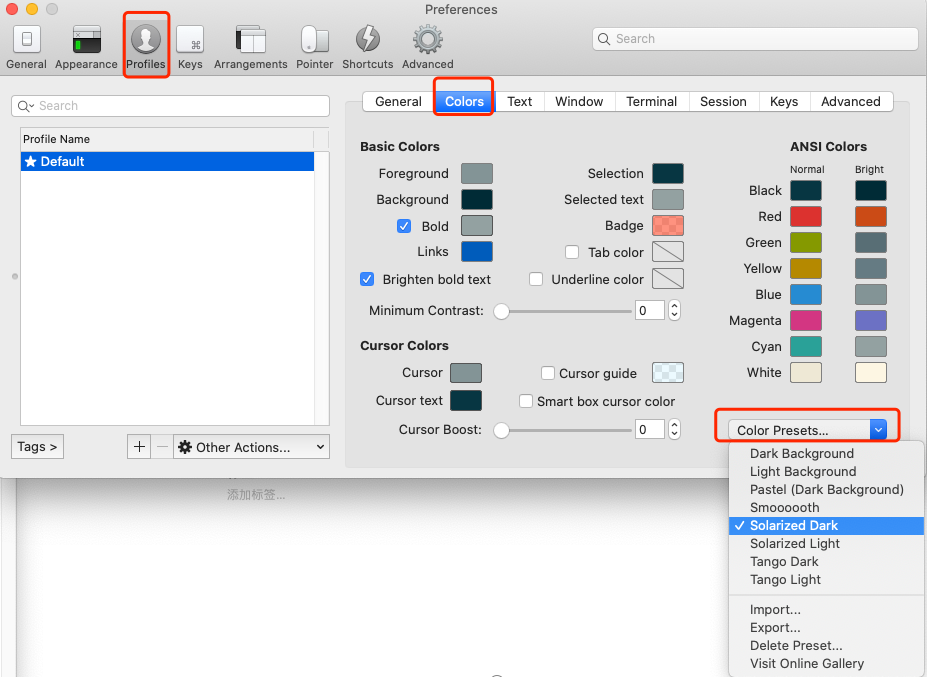This screenshot has height=677, width=927.
Task: Choose the Smoooooth preset
Action: [x=826, y=507]
